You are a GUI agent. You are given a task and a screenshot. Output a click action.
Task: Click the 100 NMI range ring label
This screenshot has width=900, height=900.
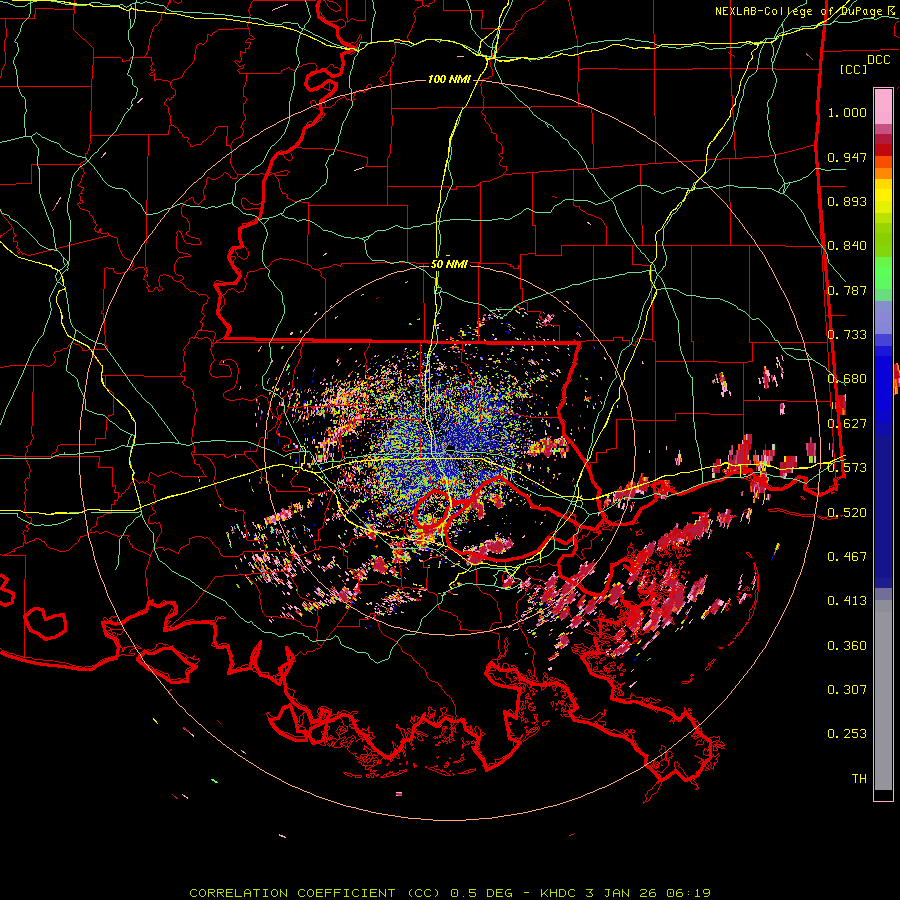(449, 79)
